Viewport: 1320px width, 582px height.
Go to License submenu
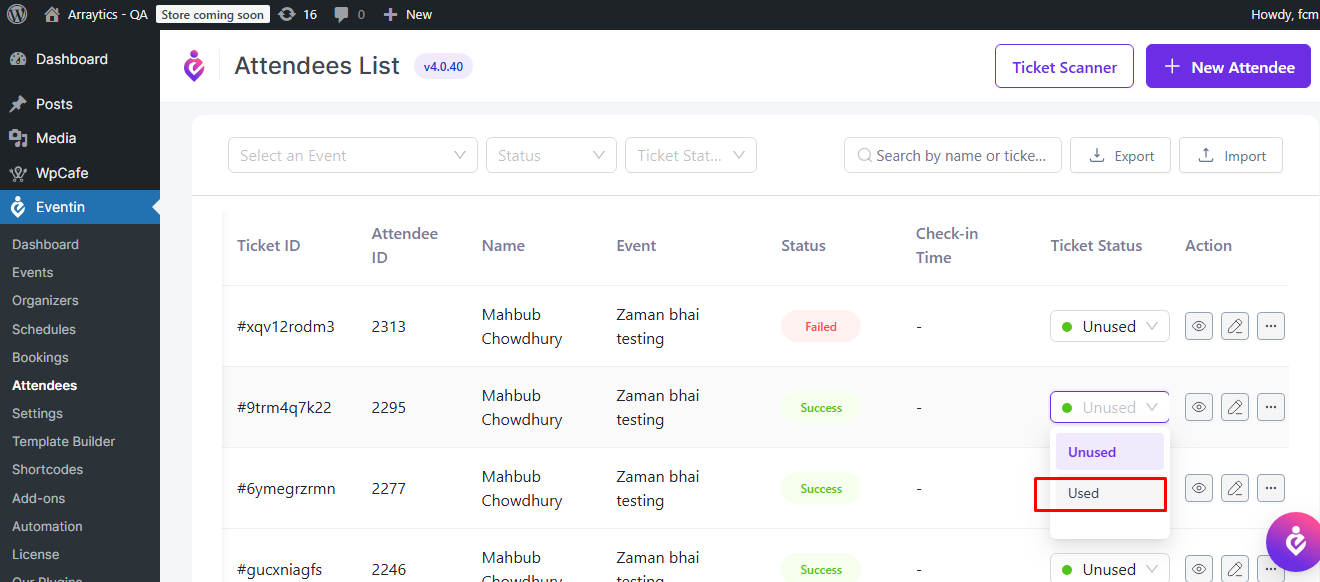pyautogui.click(x=35, y=554)
